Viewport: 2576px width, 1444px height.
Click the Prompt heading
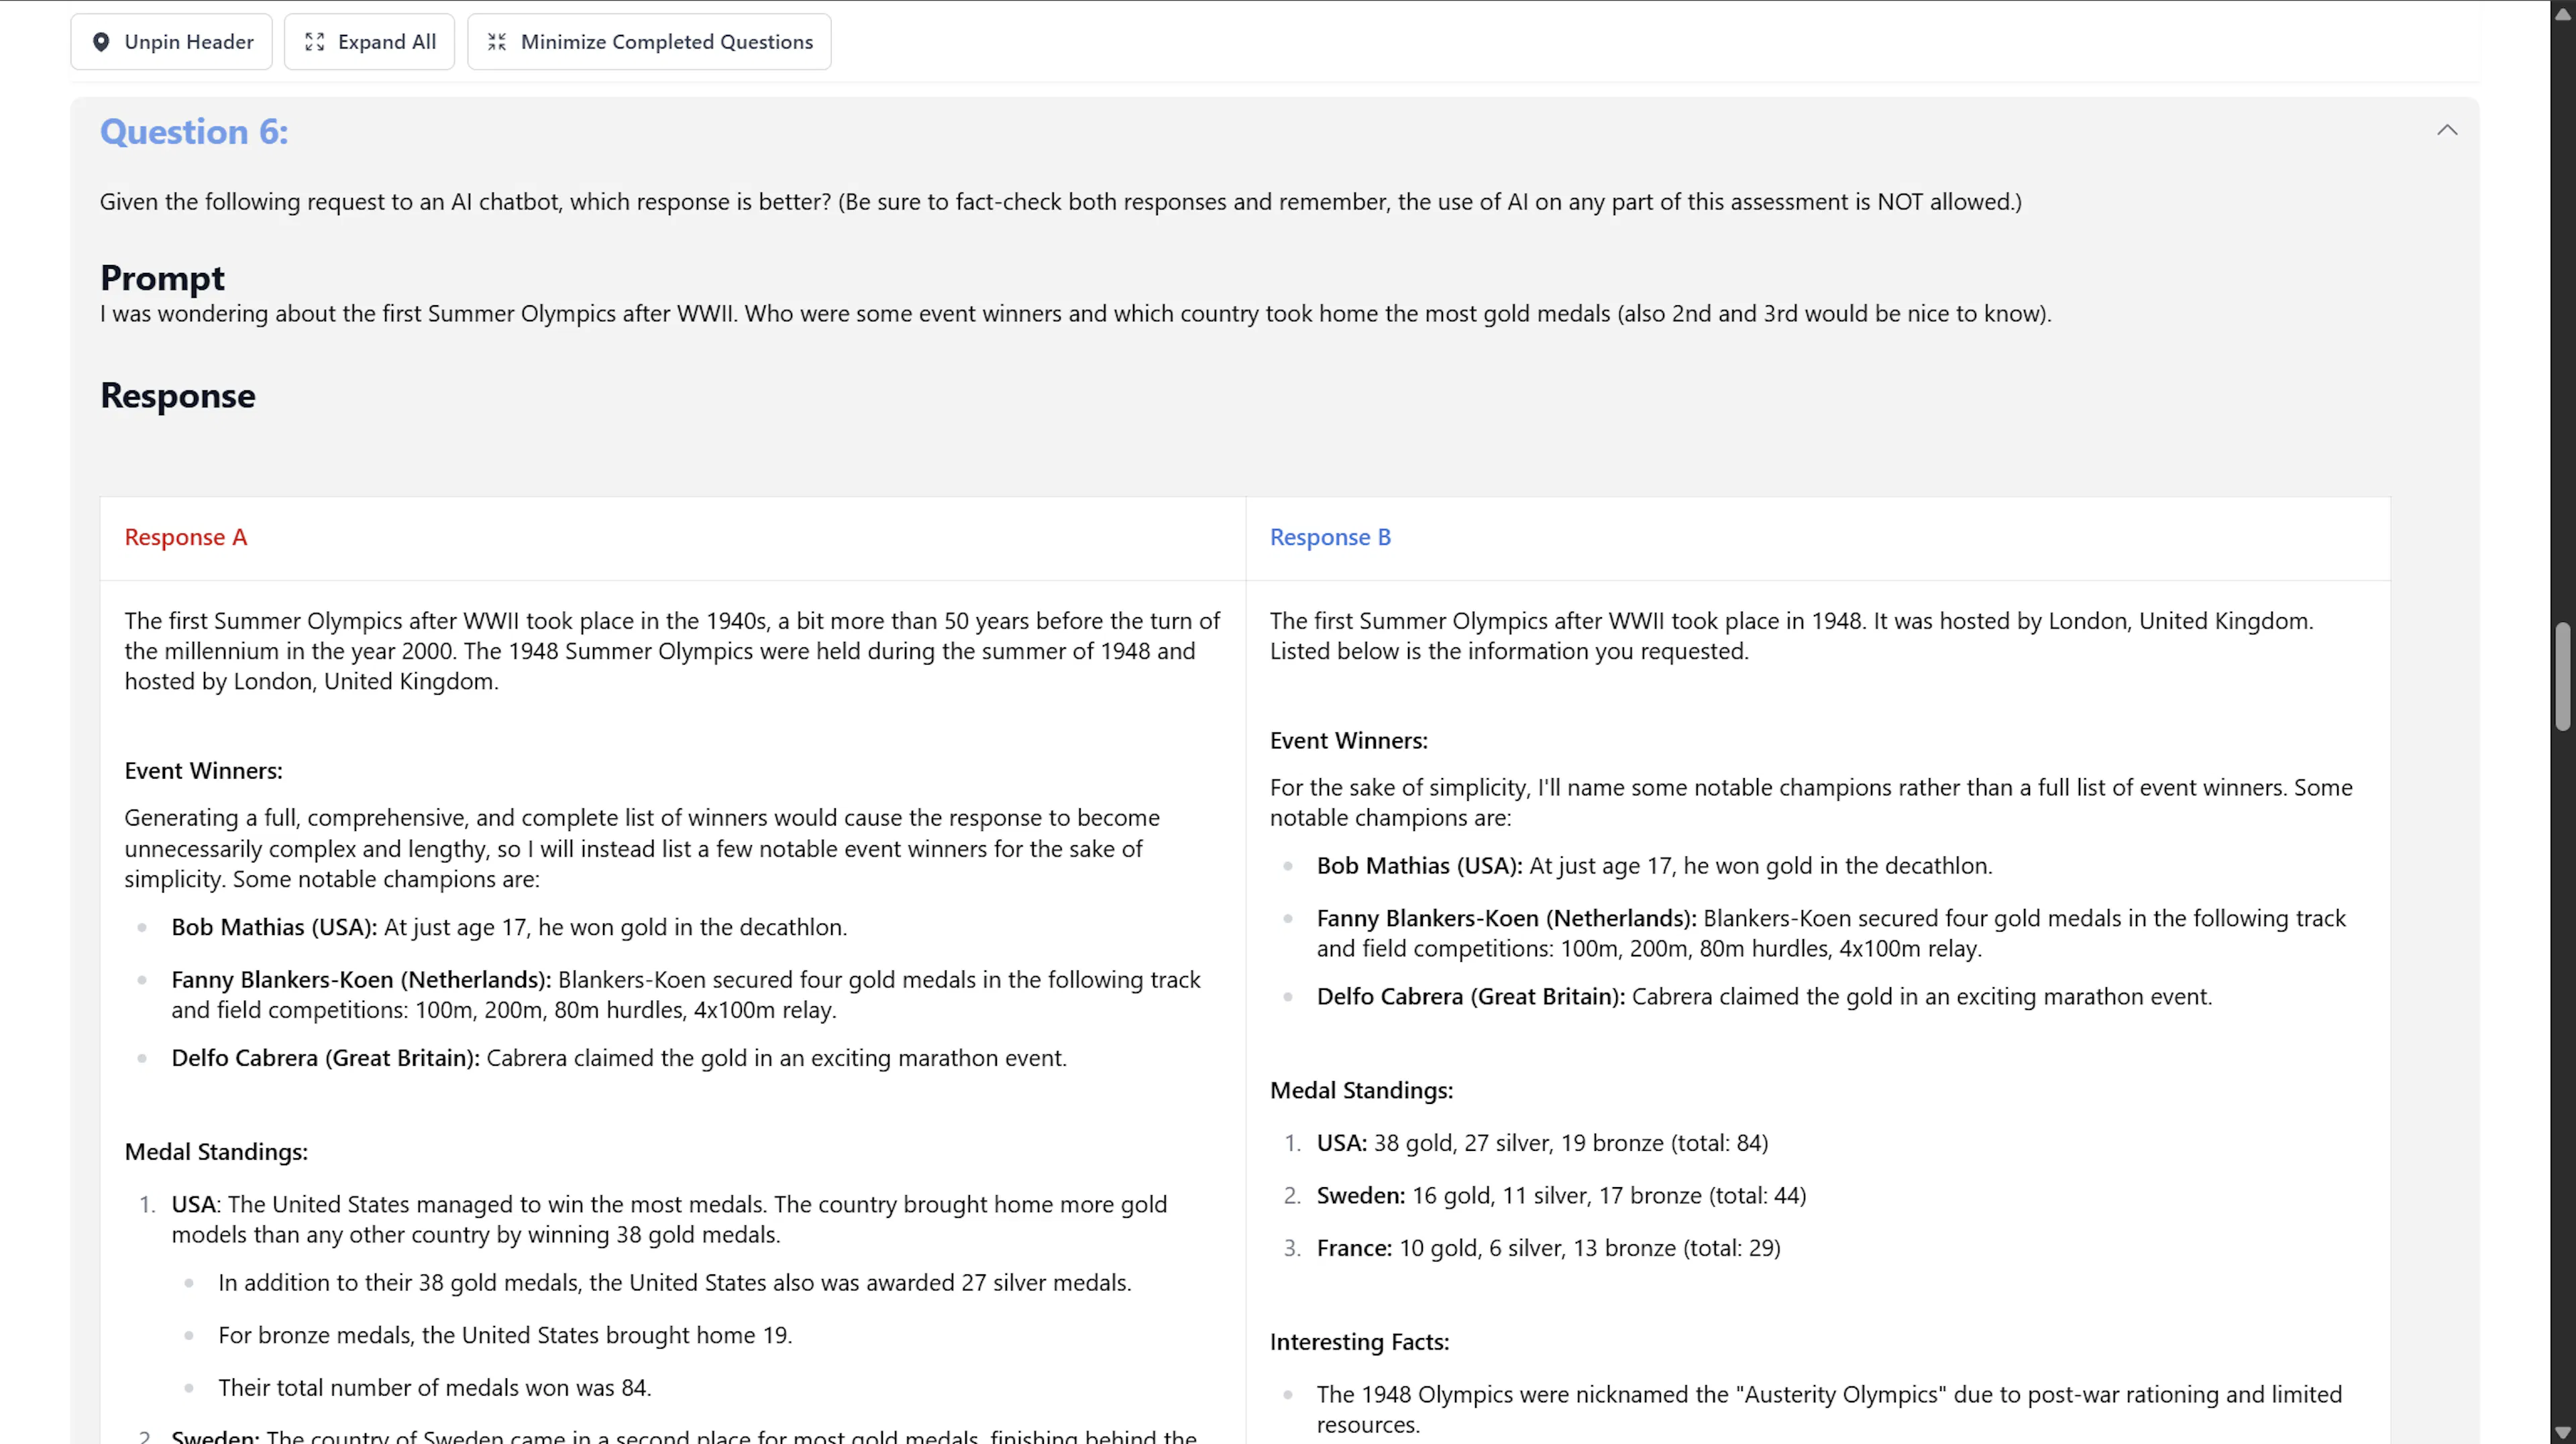click(162, 278)
